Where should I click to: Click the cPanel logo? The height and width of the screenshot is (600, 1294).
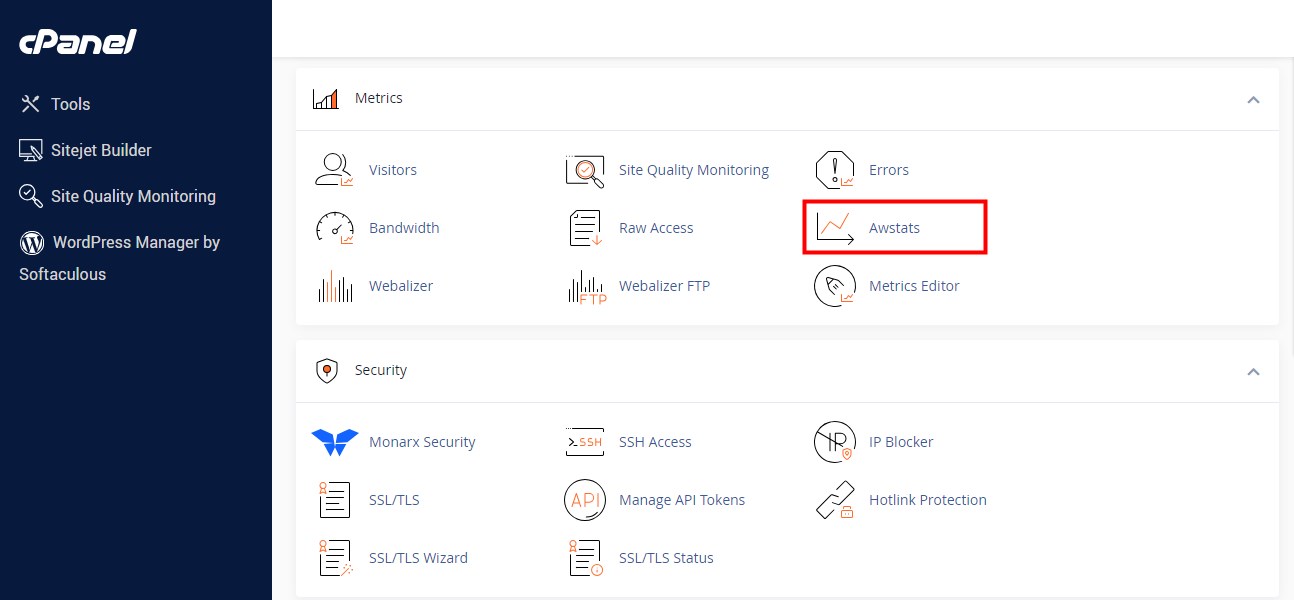click(x=78, y=42)
